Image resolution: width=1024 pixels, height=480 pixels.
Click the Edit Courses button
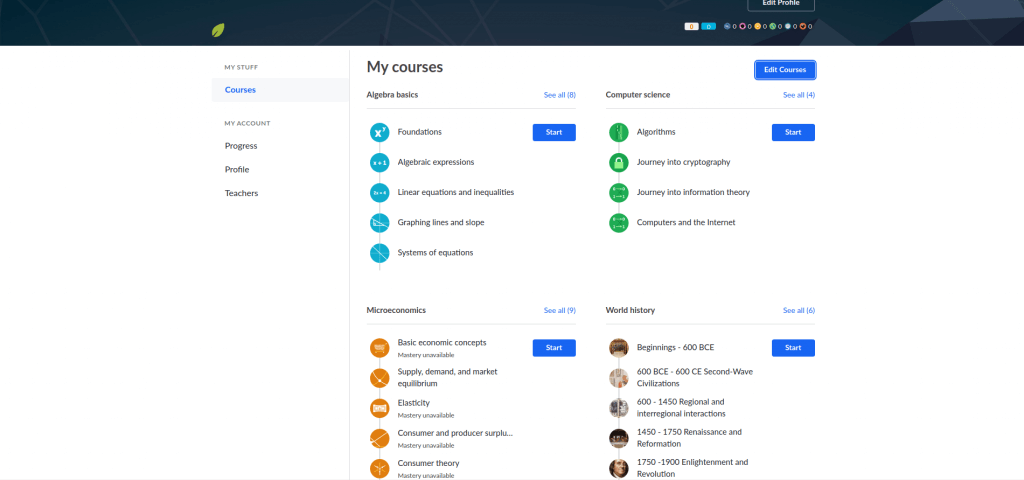point(785,70)
